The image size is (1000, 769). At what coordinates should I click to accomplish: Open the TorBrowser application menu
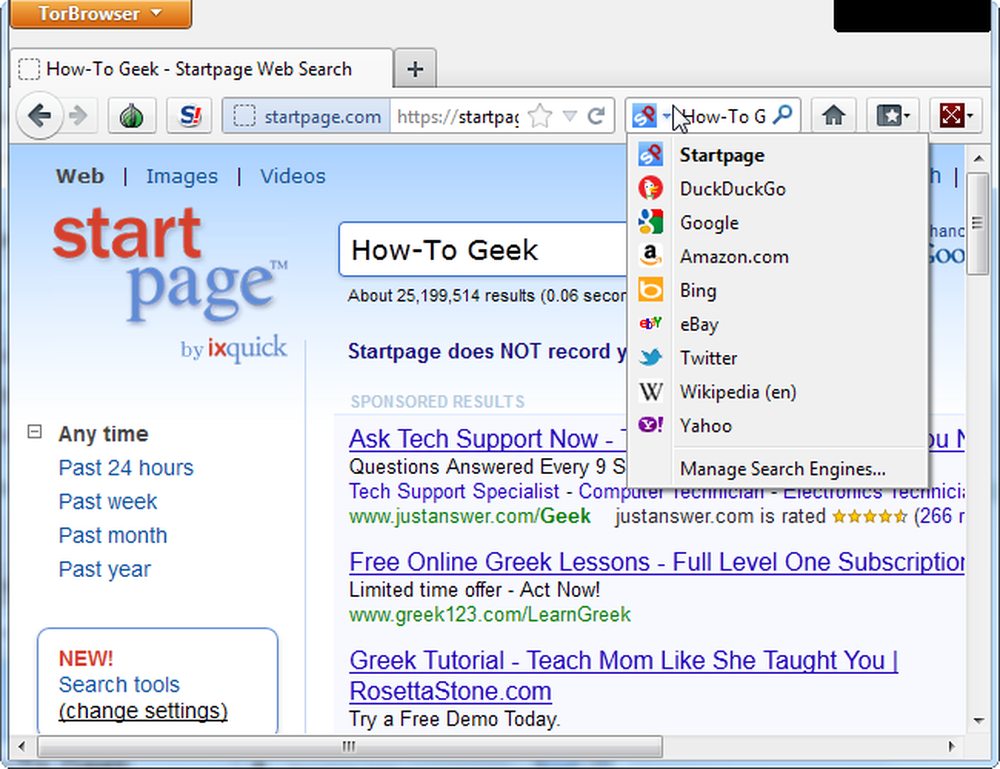pyautogui.click(x=101, y=13)
